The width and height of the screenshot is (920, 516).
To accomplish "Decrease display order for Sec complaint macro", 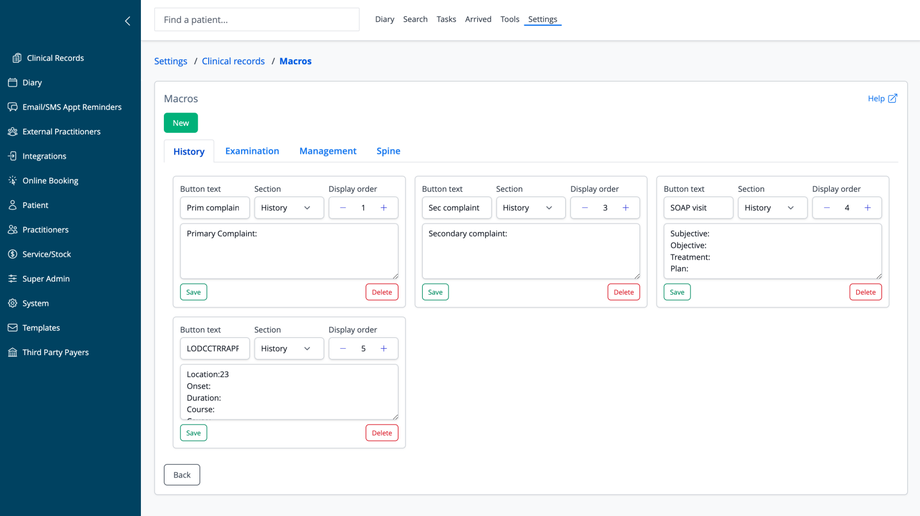I will pyautogui.click(x=585, y=208).
